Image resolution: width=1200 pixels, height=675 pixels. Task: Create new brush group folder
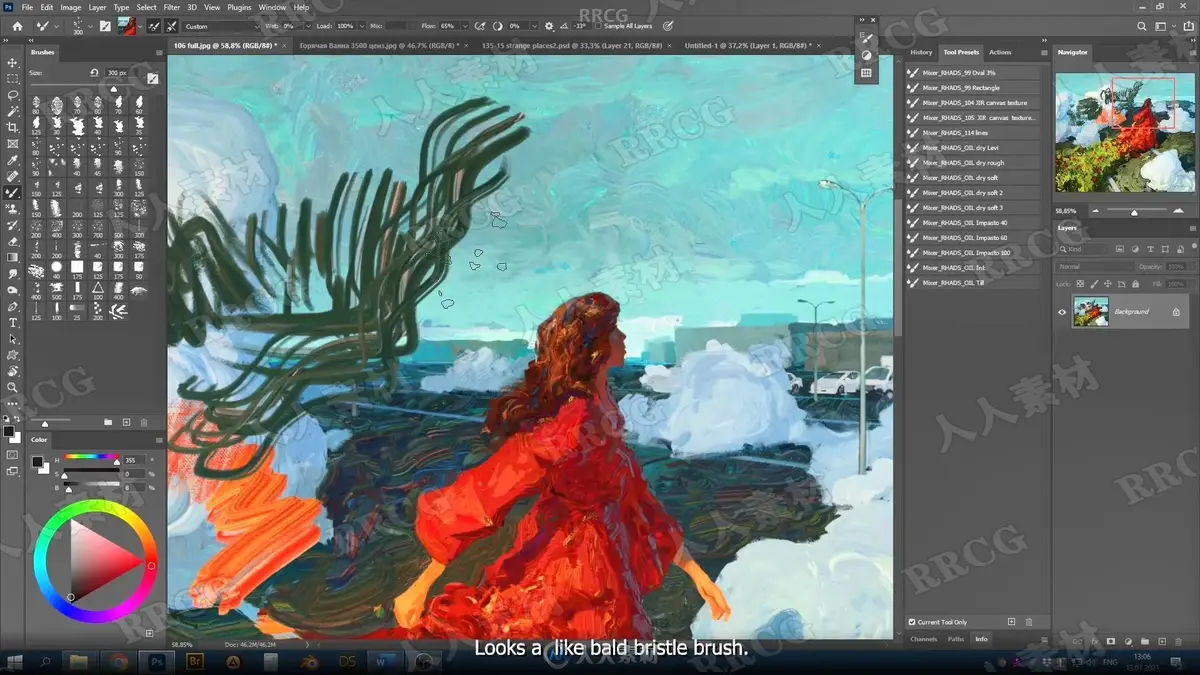tap(108, 423)
